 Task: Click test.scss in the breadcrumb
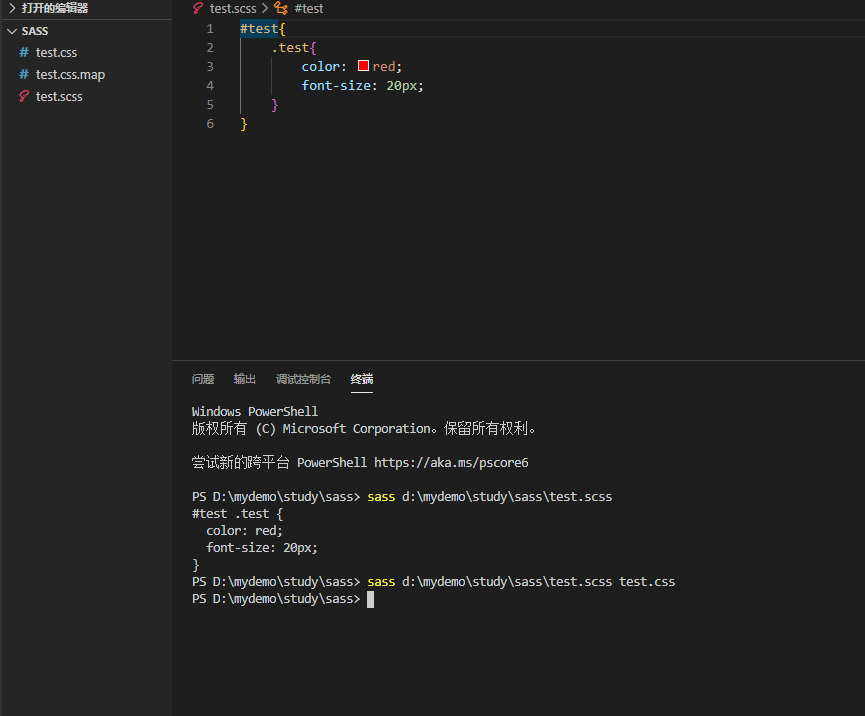(233, 8)
